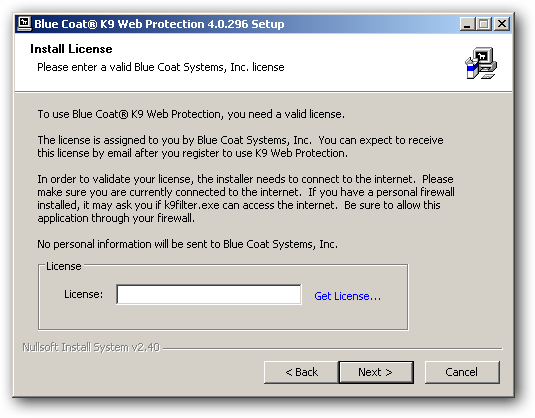Close the setup window with the X button
Viewport: 535px width, 418px height.
502,24
